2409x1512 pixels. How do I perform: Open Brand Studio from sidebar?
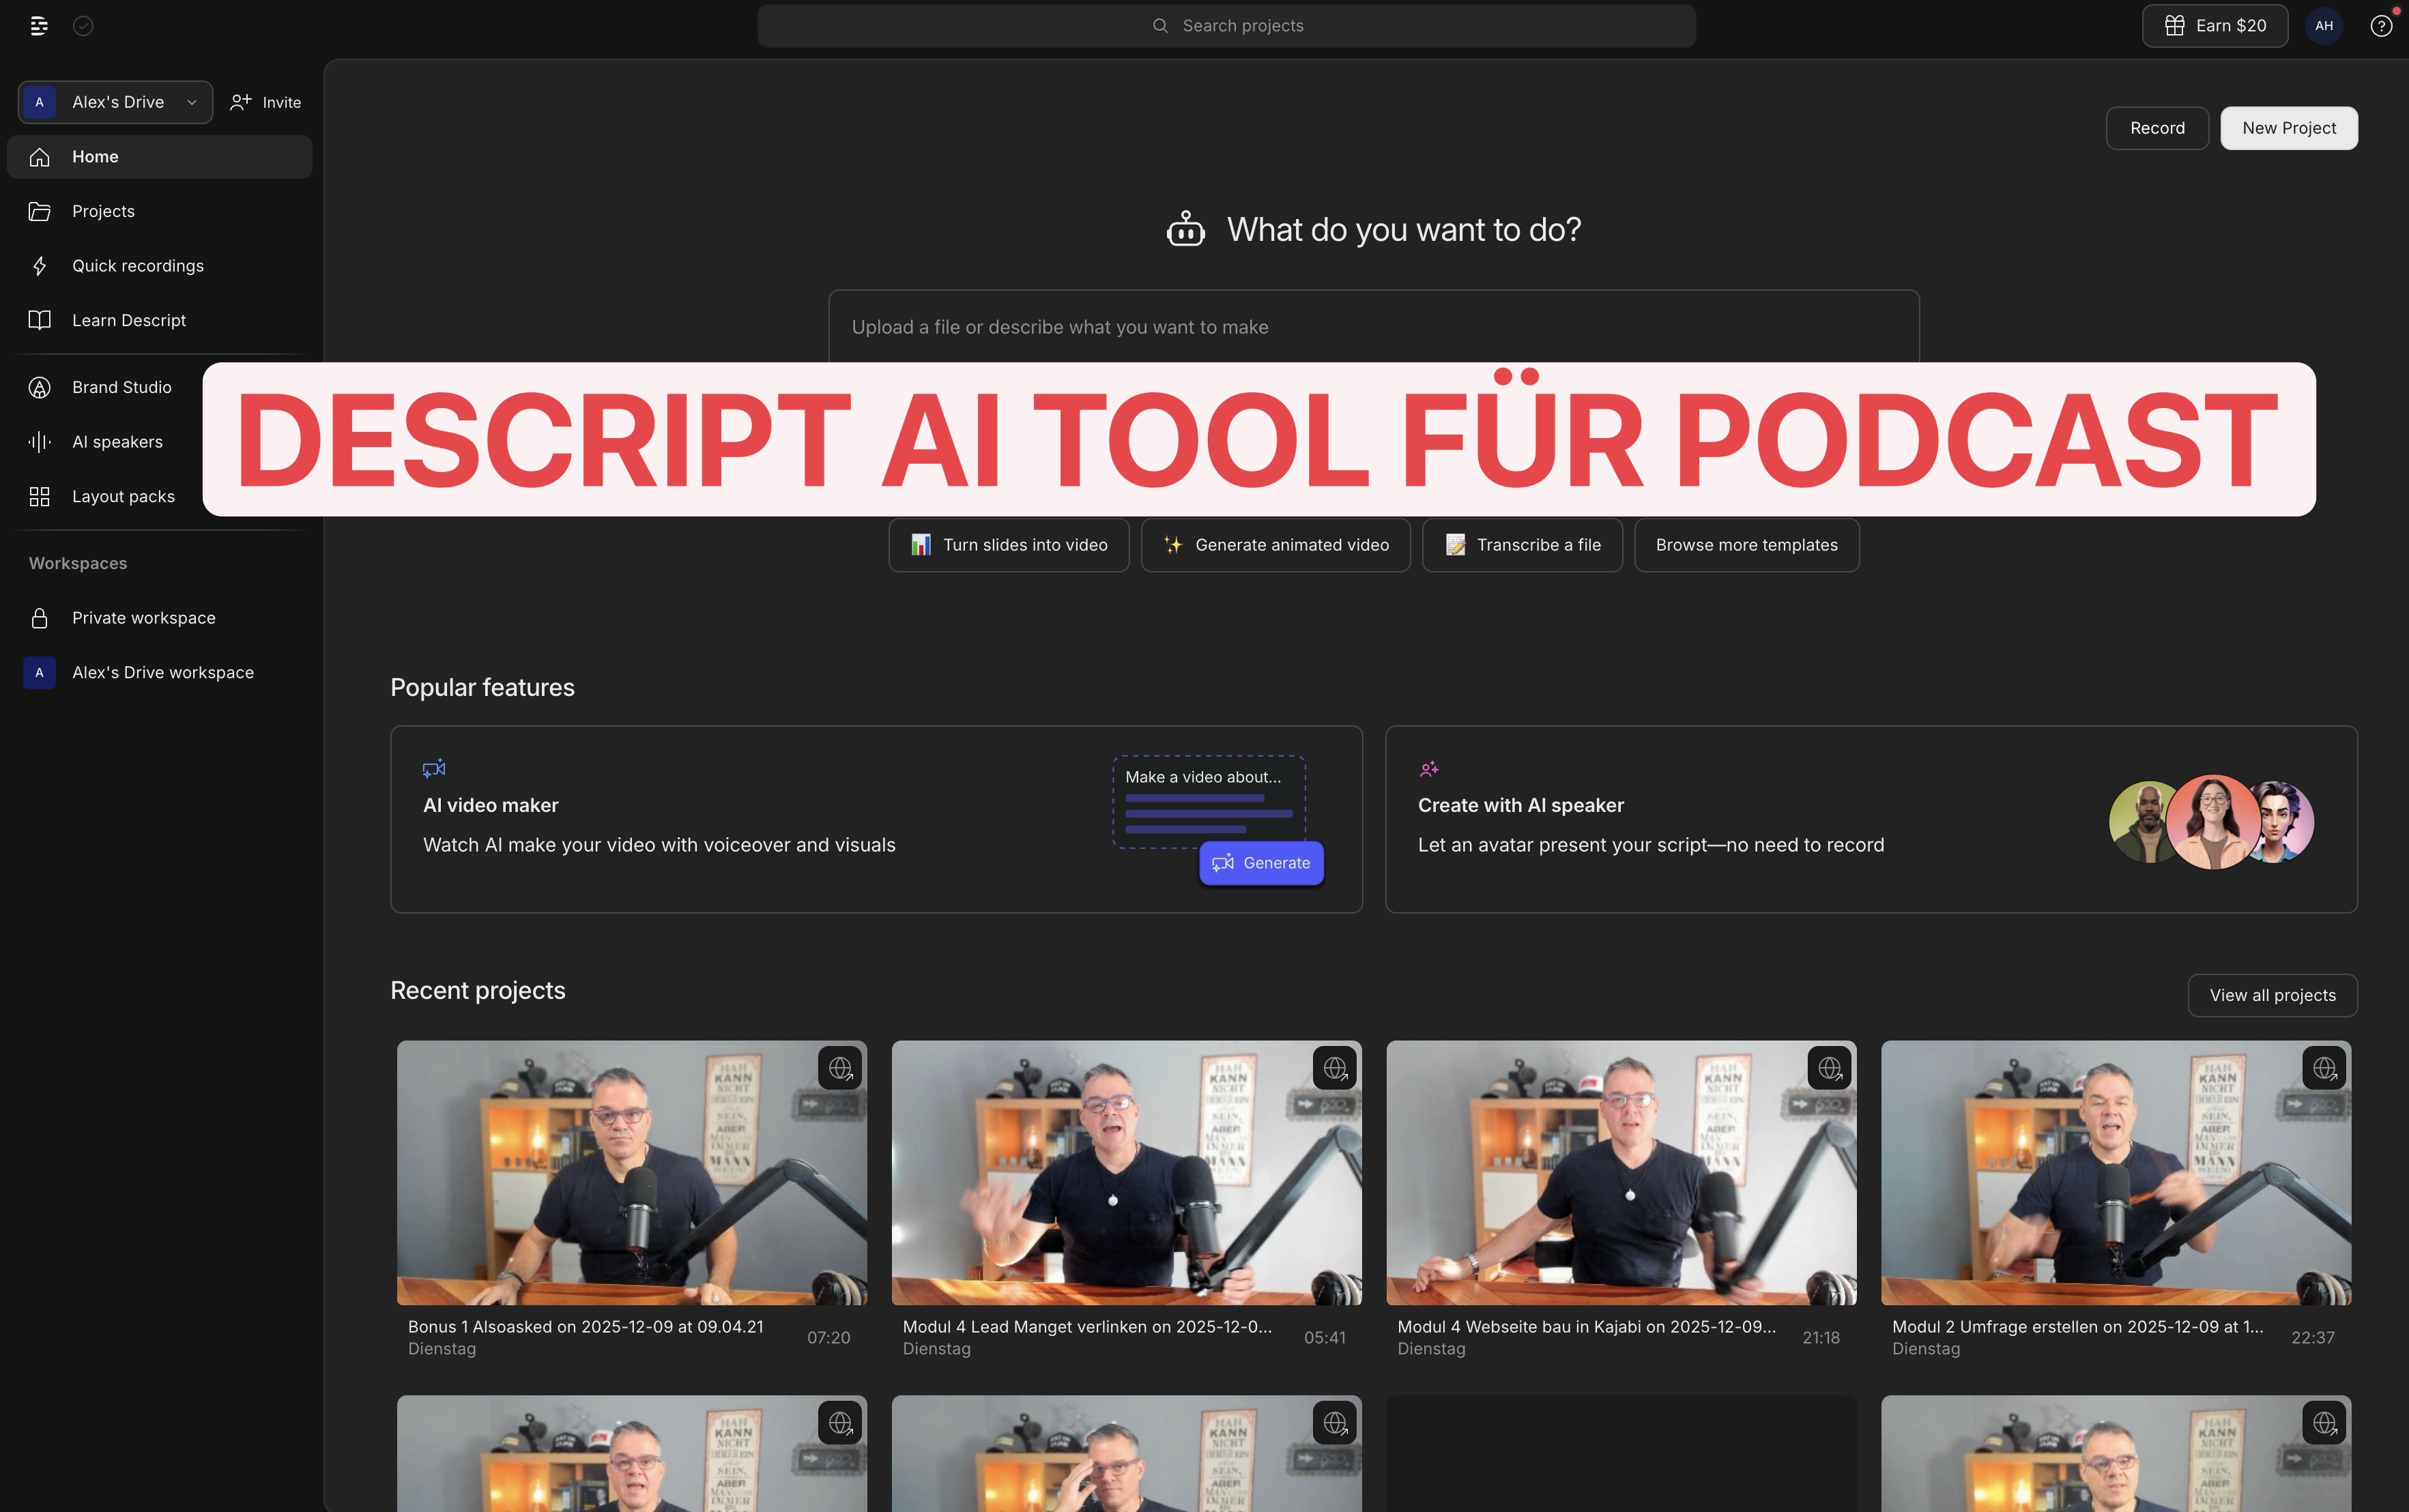[121, 387]
